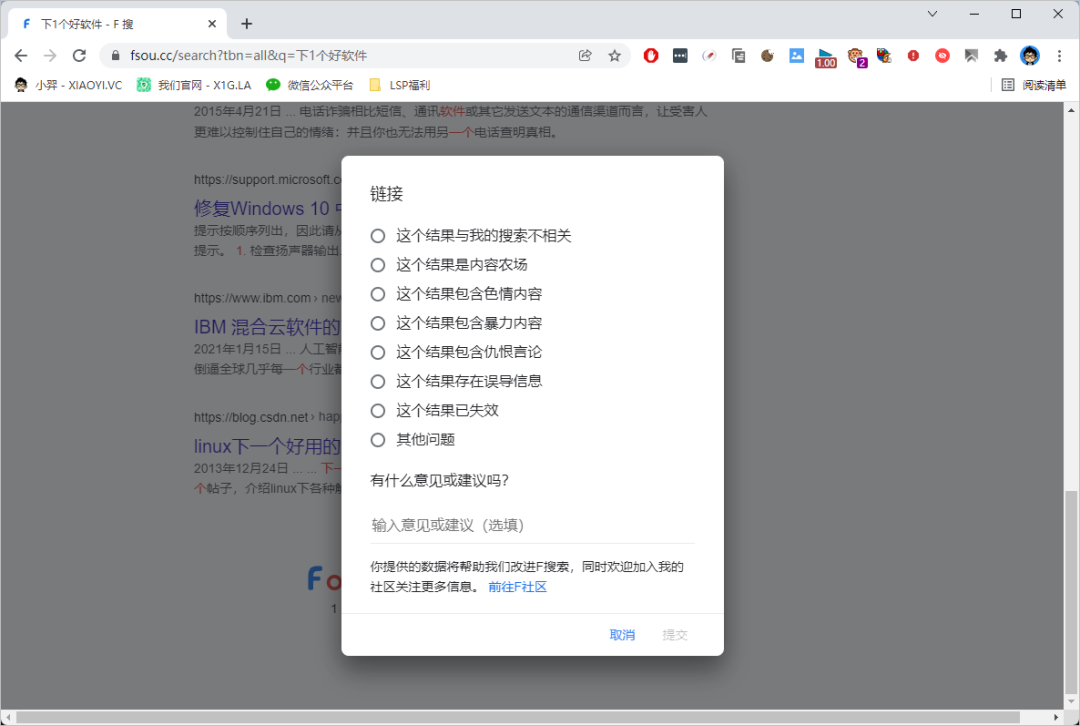
Task: Reload the page with the refresh icon
Action: click(x=79, y=56)
